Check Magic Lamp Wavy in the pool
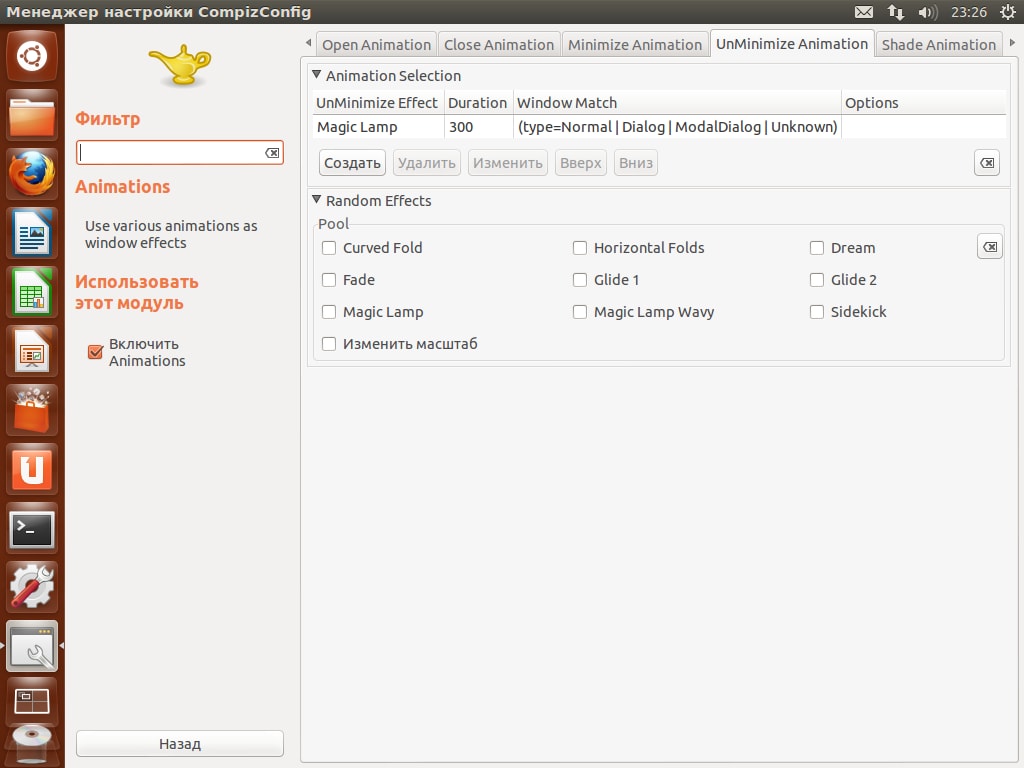Screen dimensions: 1024x768 (580, 312)
